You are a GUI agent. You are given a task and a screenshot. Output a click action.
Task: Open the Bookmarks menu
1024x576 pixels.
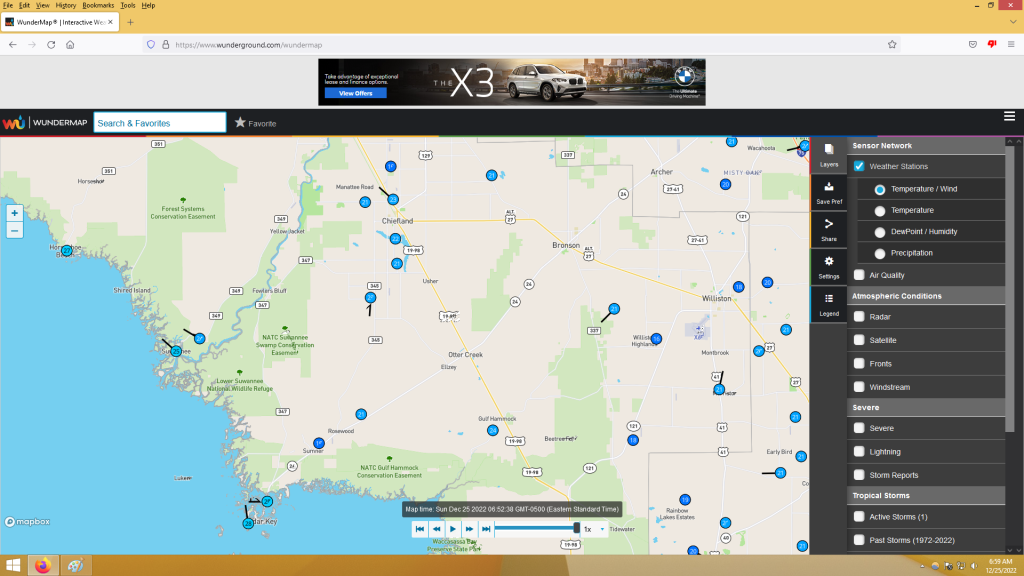(x=98, y=5)
